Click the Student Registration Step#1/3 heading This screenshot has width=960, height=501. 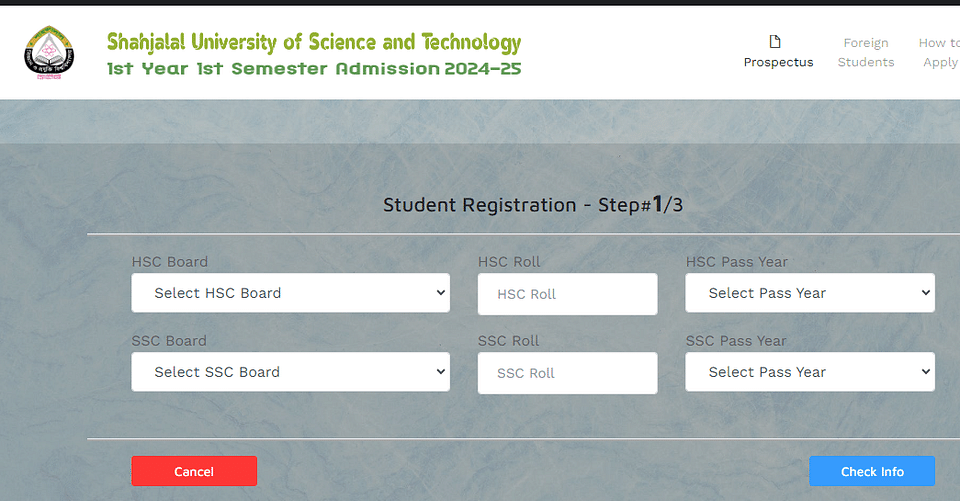click(533, 205)
